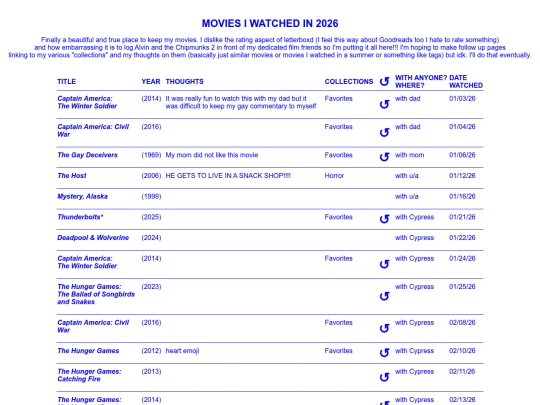Click the Horror collection in The Host row
This screenshot has height=405, width=540.
coord(334,176)
